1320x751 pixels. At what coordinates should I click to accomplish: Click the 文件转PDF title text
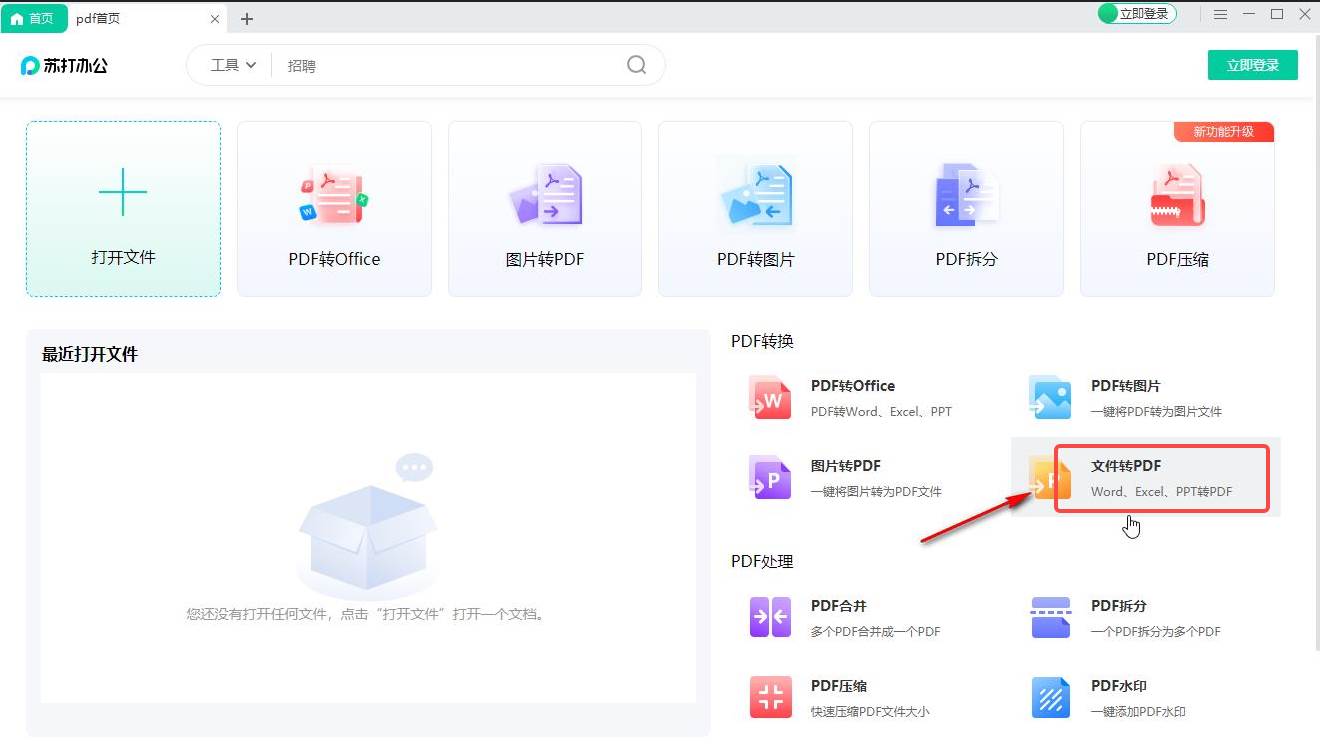coord(1126,466)
